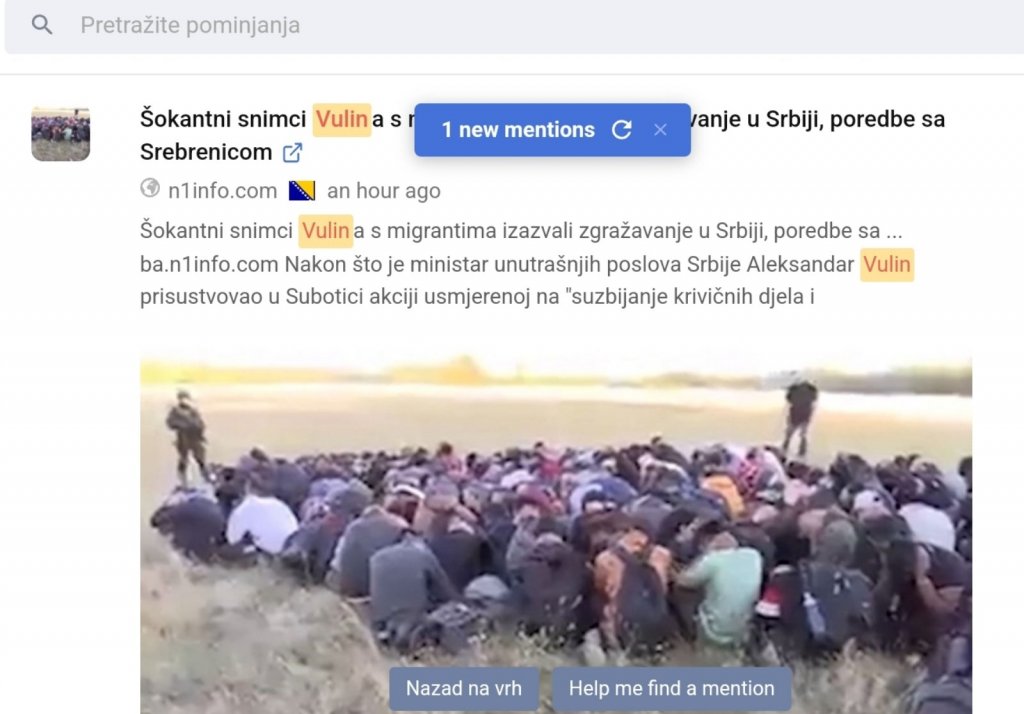
Task: Open the n1info.com source link
Action: point(223,191)
